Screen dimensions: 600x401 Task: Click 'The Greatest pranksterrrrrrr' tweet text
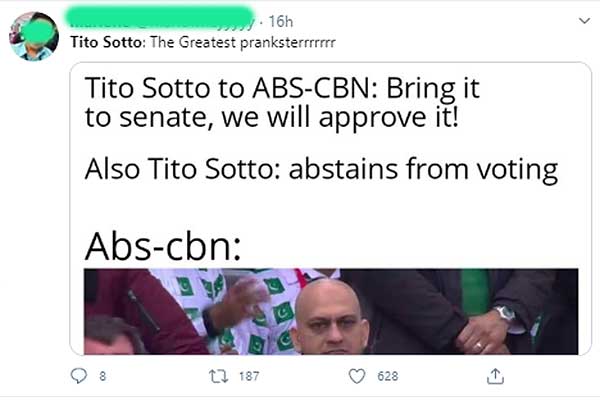243,42
